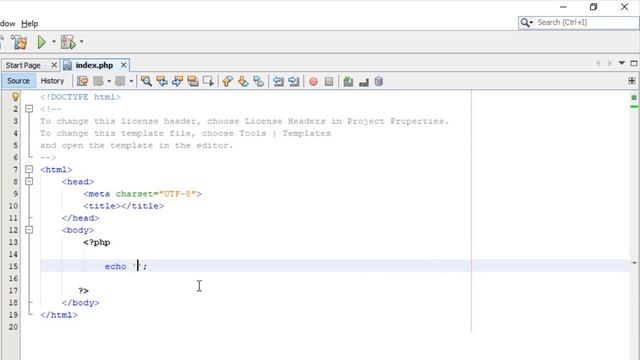Click the "and open the template in the editor." comment
Screen dimensions: 640x360
136,146
